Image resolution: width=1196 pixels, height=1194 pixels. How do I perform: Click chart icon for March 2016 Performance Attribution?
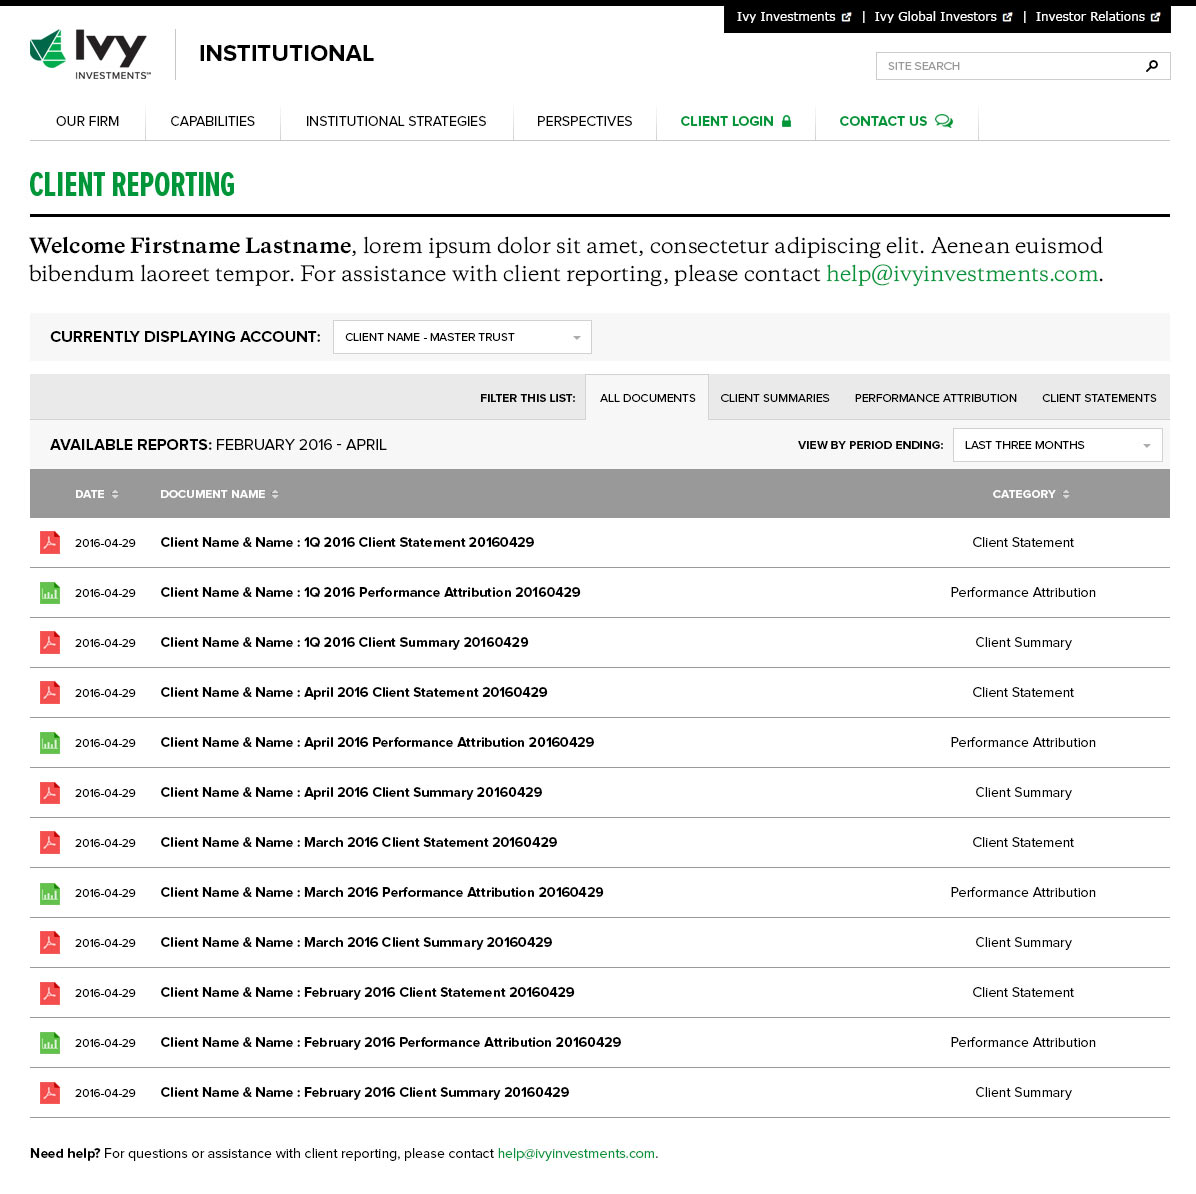click(50, 893)
